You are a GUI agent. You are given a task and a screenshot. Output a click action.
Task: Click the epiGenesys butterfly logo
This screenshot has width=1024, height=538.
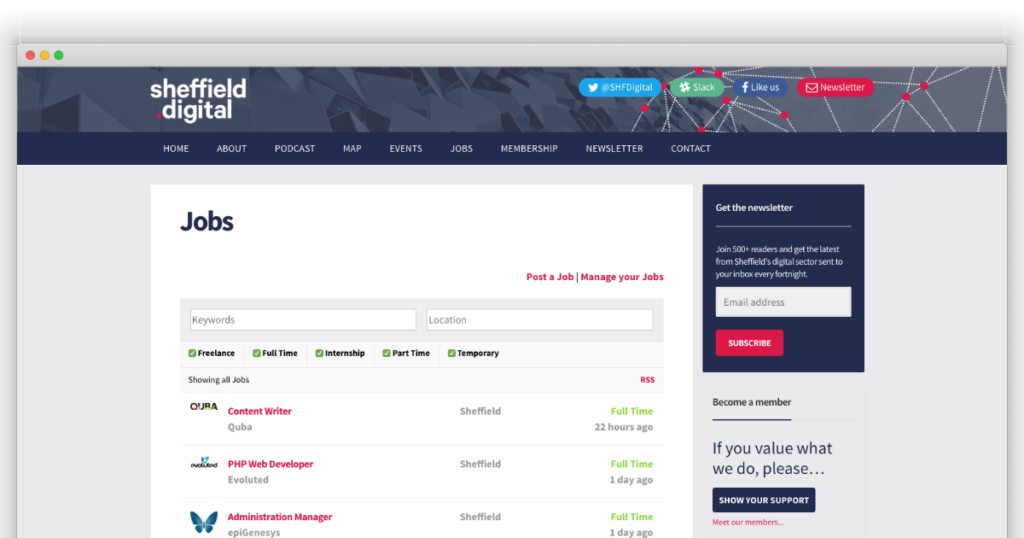coord(203,521)
